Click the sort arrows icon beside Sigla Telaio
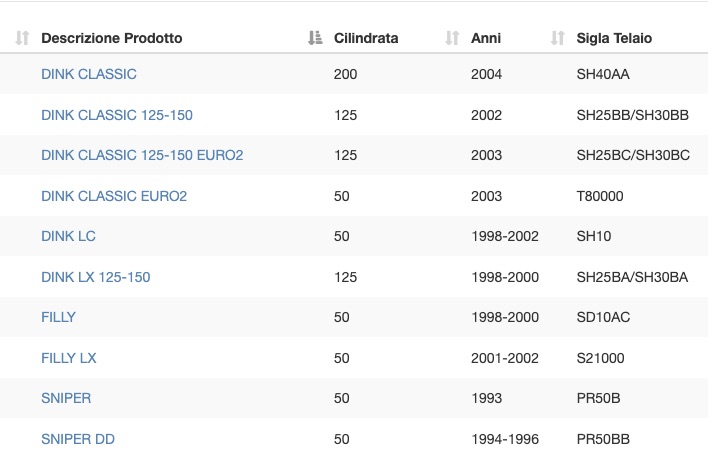Viewport: 708px width, 465px height. coord(558,38)
